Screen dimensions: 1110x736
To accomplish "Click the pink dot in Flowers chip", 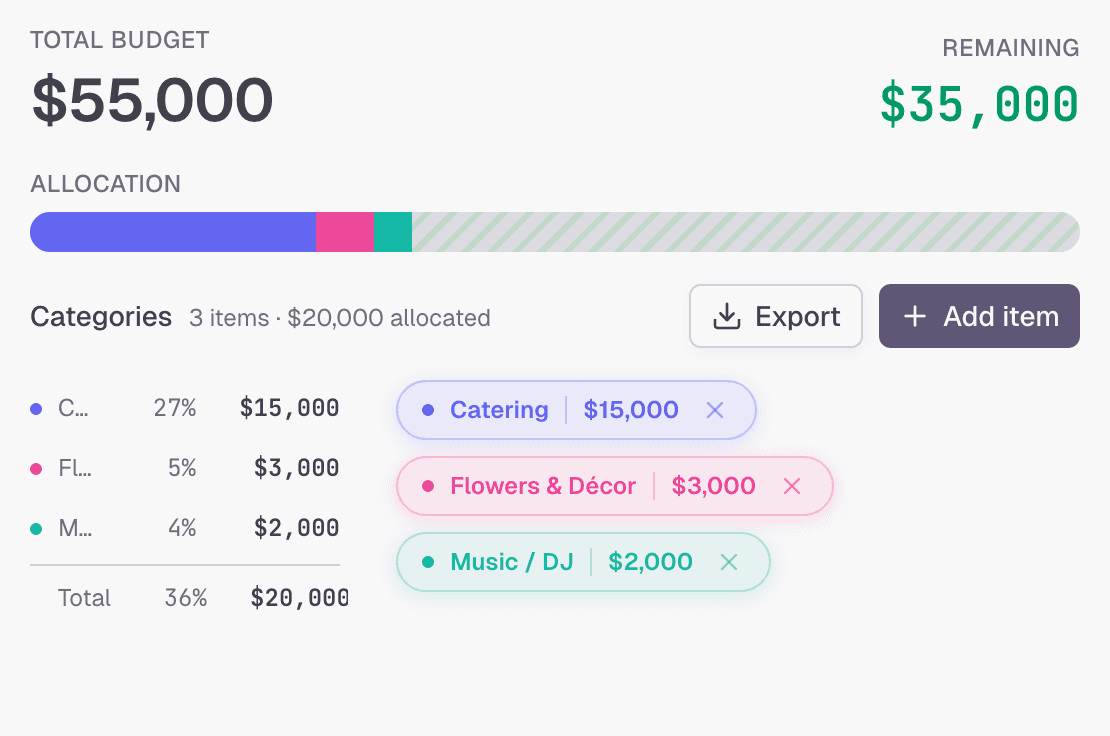I will (x=428, y=486).
